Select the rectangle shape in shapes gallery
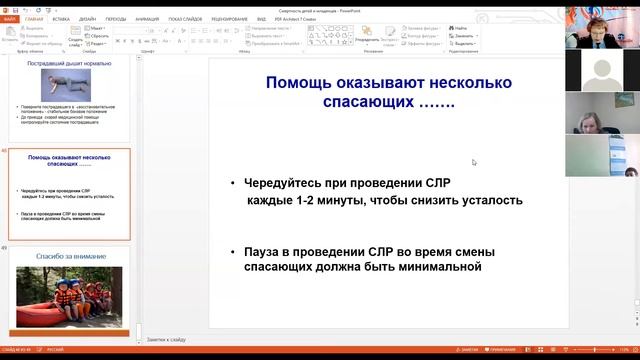This screenshot has height=360, width=640. (331, 29)
